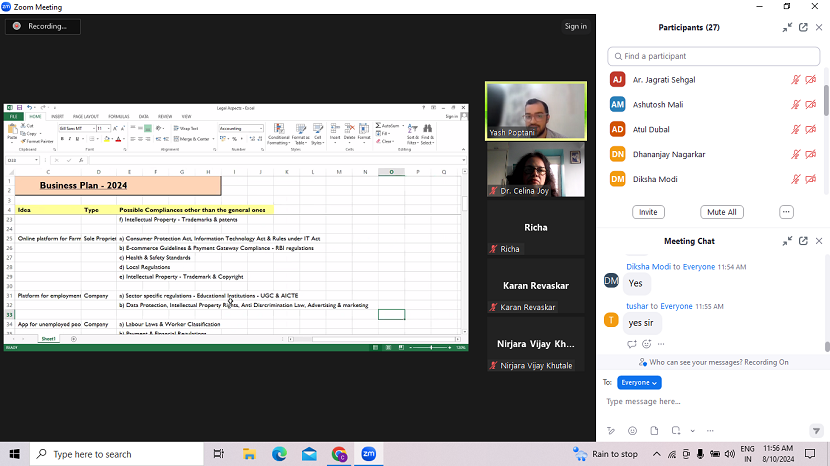
Task: Toggle Ashutosh Mali's microphone mute
Action: (x=796, y=104)
